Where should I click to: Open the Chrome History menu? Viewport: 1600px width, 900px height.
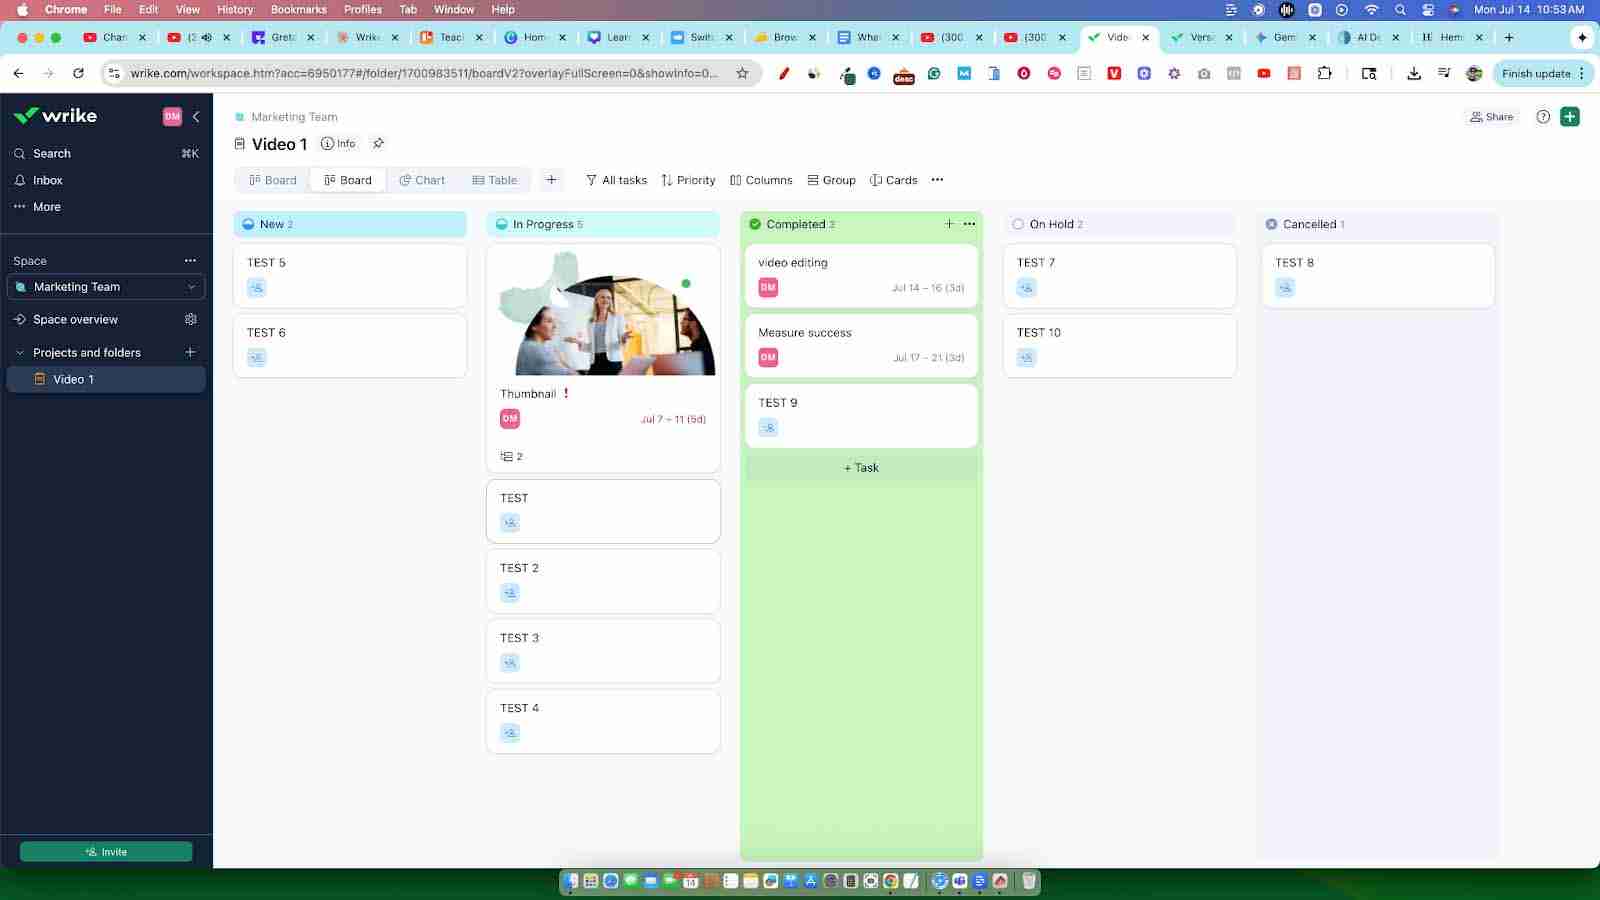tap(234, 9)
